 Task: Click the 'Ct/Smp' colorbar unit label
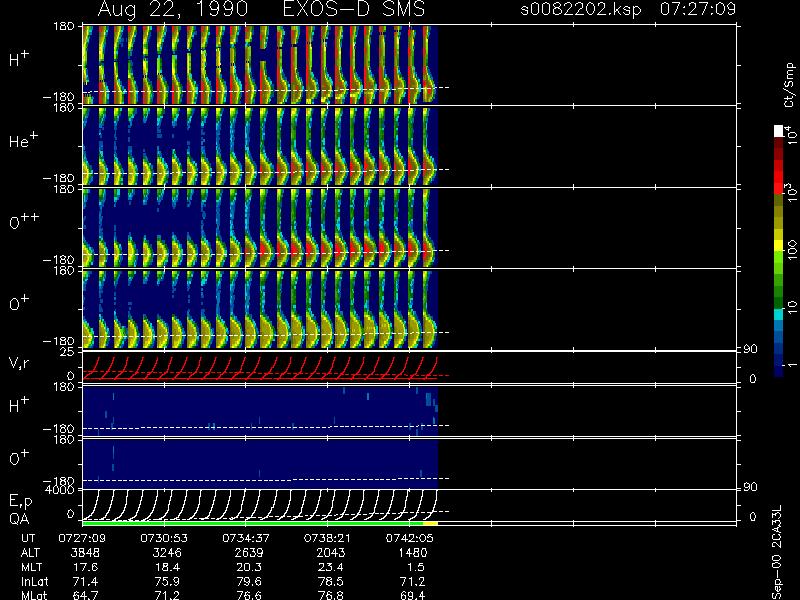[789, 85]
